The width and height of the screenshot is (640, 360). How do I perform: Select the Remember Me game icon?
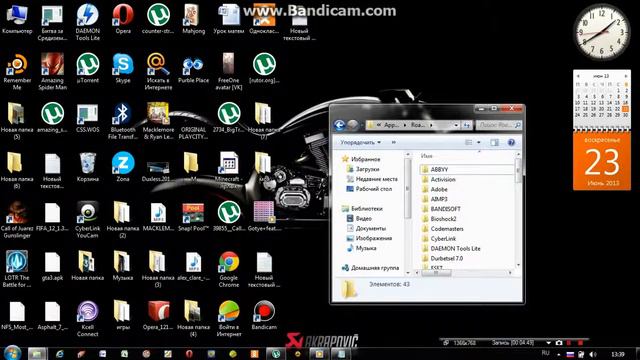click(17, 72)
